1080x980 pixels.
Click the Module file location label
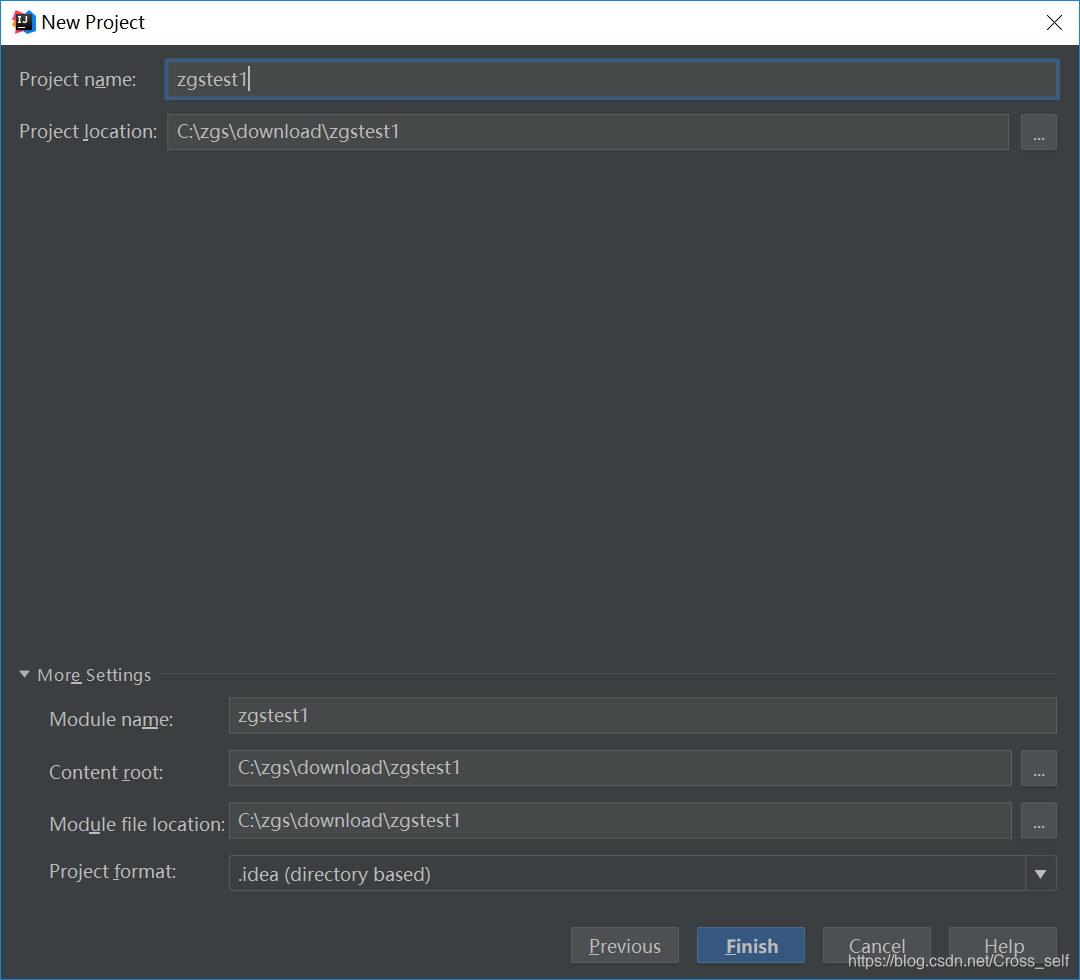[x=137, y=824]
